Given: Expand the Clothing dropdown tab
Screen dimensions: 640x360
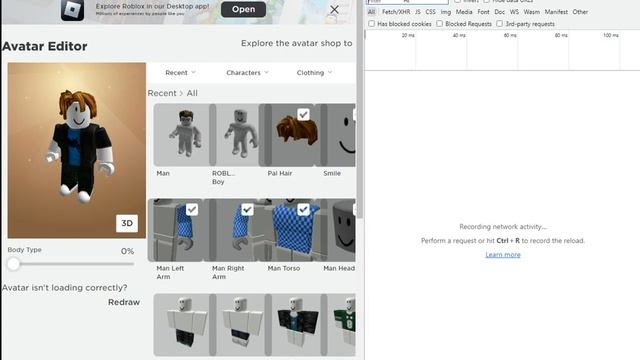Looking at the screenshot, I should 314,73.
